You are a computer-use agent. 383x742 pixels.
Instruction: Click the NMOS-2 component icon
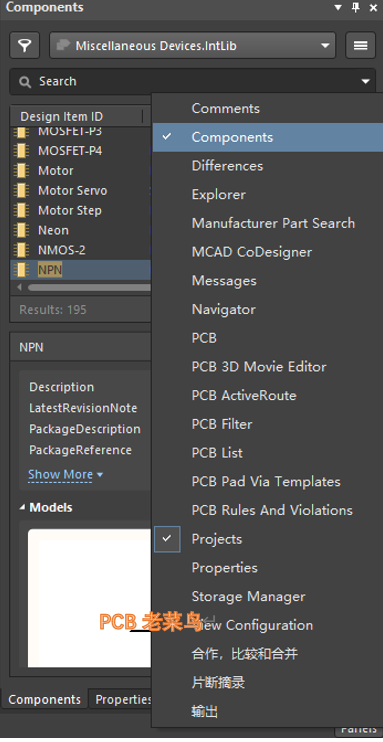[x=21, y=250]
